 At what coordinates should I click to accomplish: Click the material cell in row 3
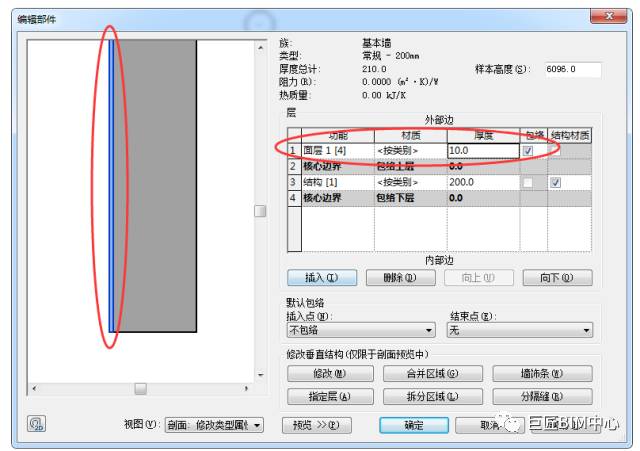point(411,182)
